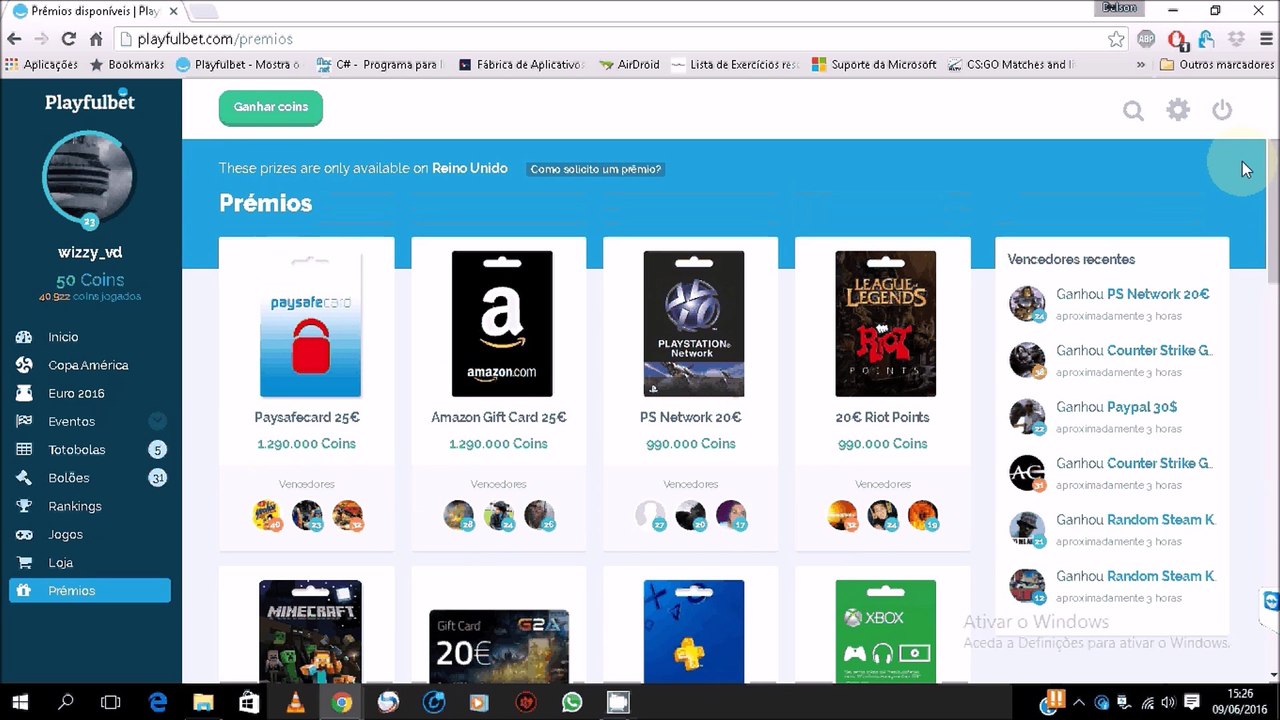Click the power logout icon
1280x720 pixels.
1222,110
